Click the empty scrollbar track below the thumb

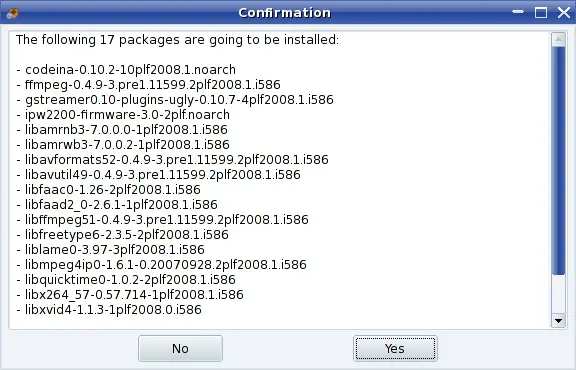[x=558, y=294]
